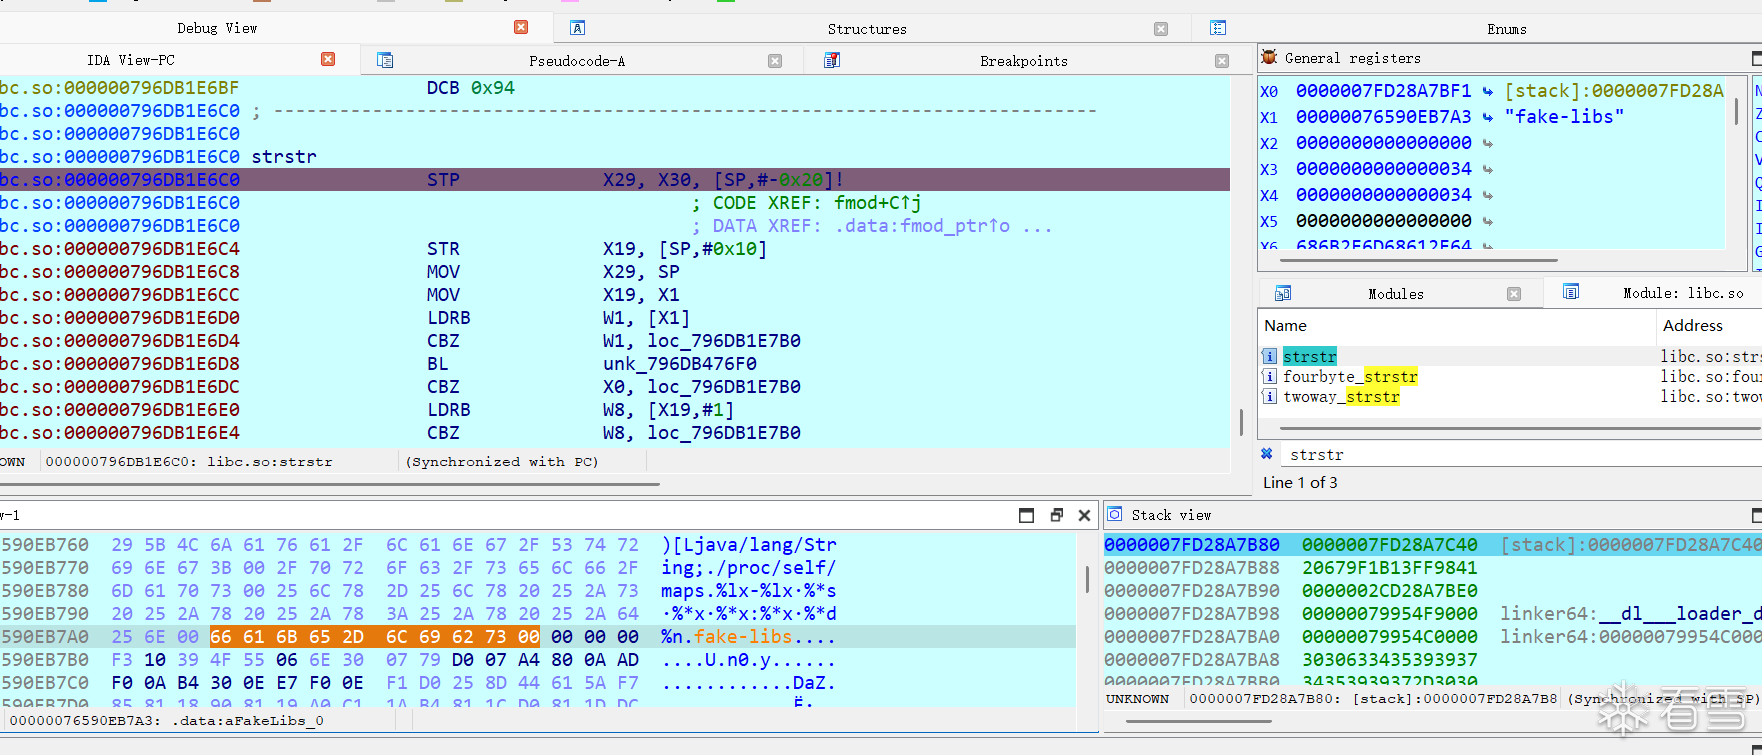This screenshot has height=755, width=1762.
Task: Maximize the hex view panel
Action: pyautogui.click(x=1026, y=515)
